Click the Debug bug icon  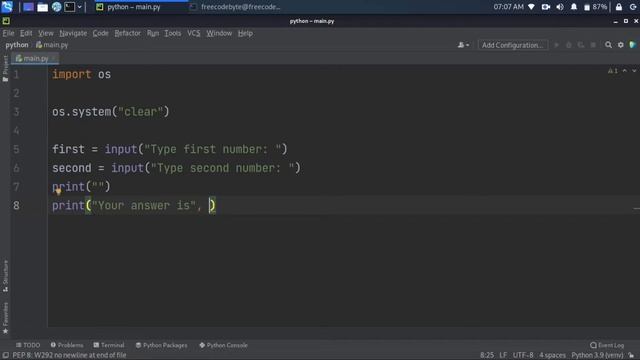(x=569, y=45)
